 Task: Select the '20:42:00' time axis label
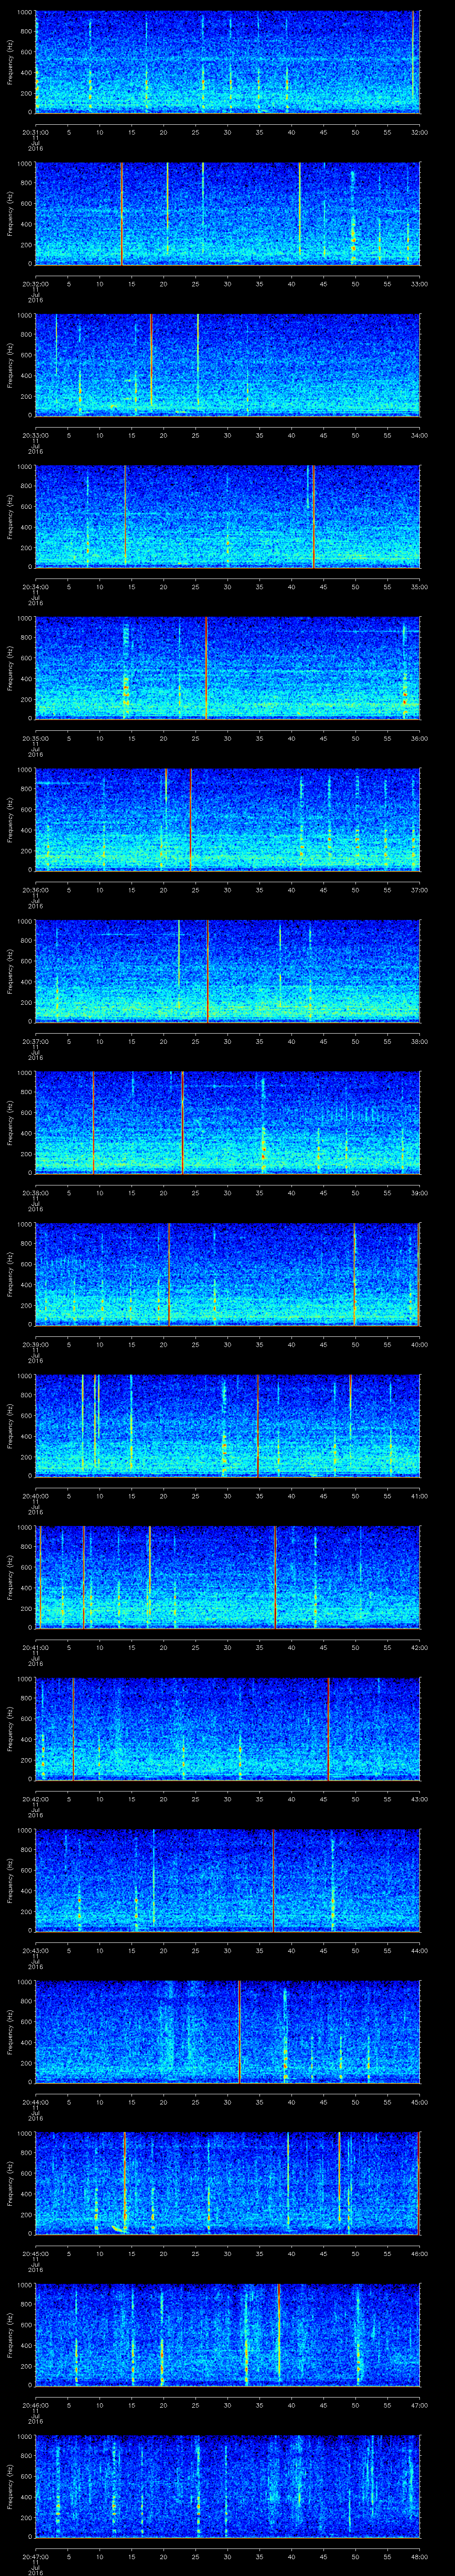35,1799
